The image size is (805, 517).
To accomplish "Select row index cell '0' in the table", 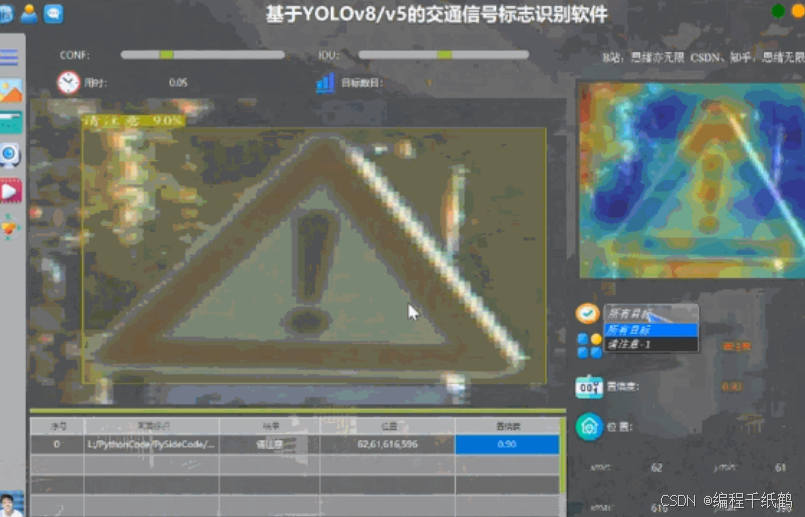I will (x=57, y=444).
